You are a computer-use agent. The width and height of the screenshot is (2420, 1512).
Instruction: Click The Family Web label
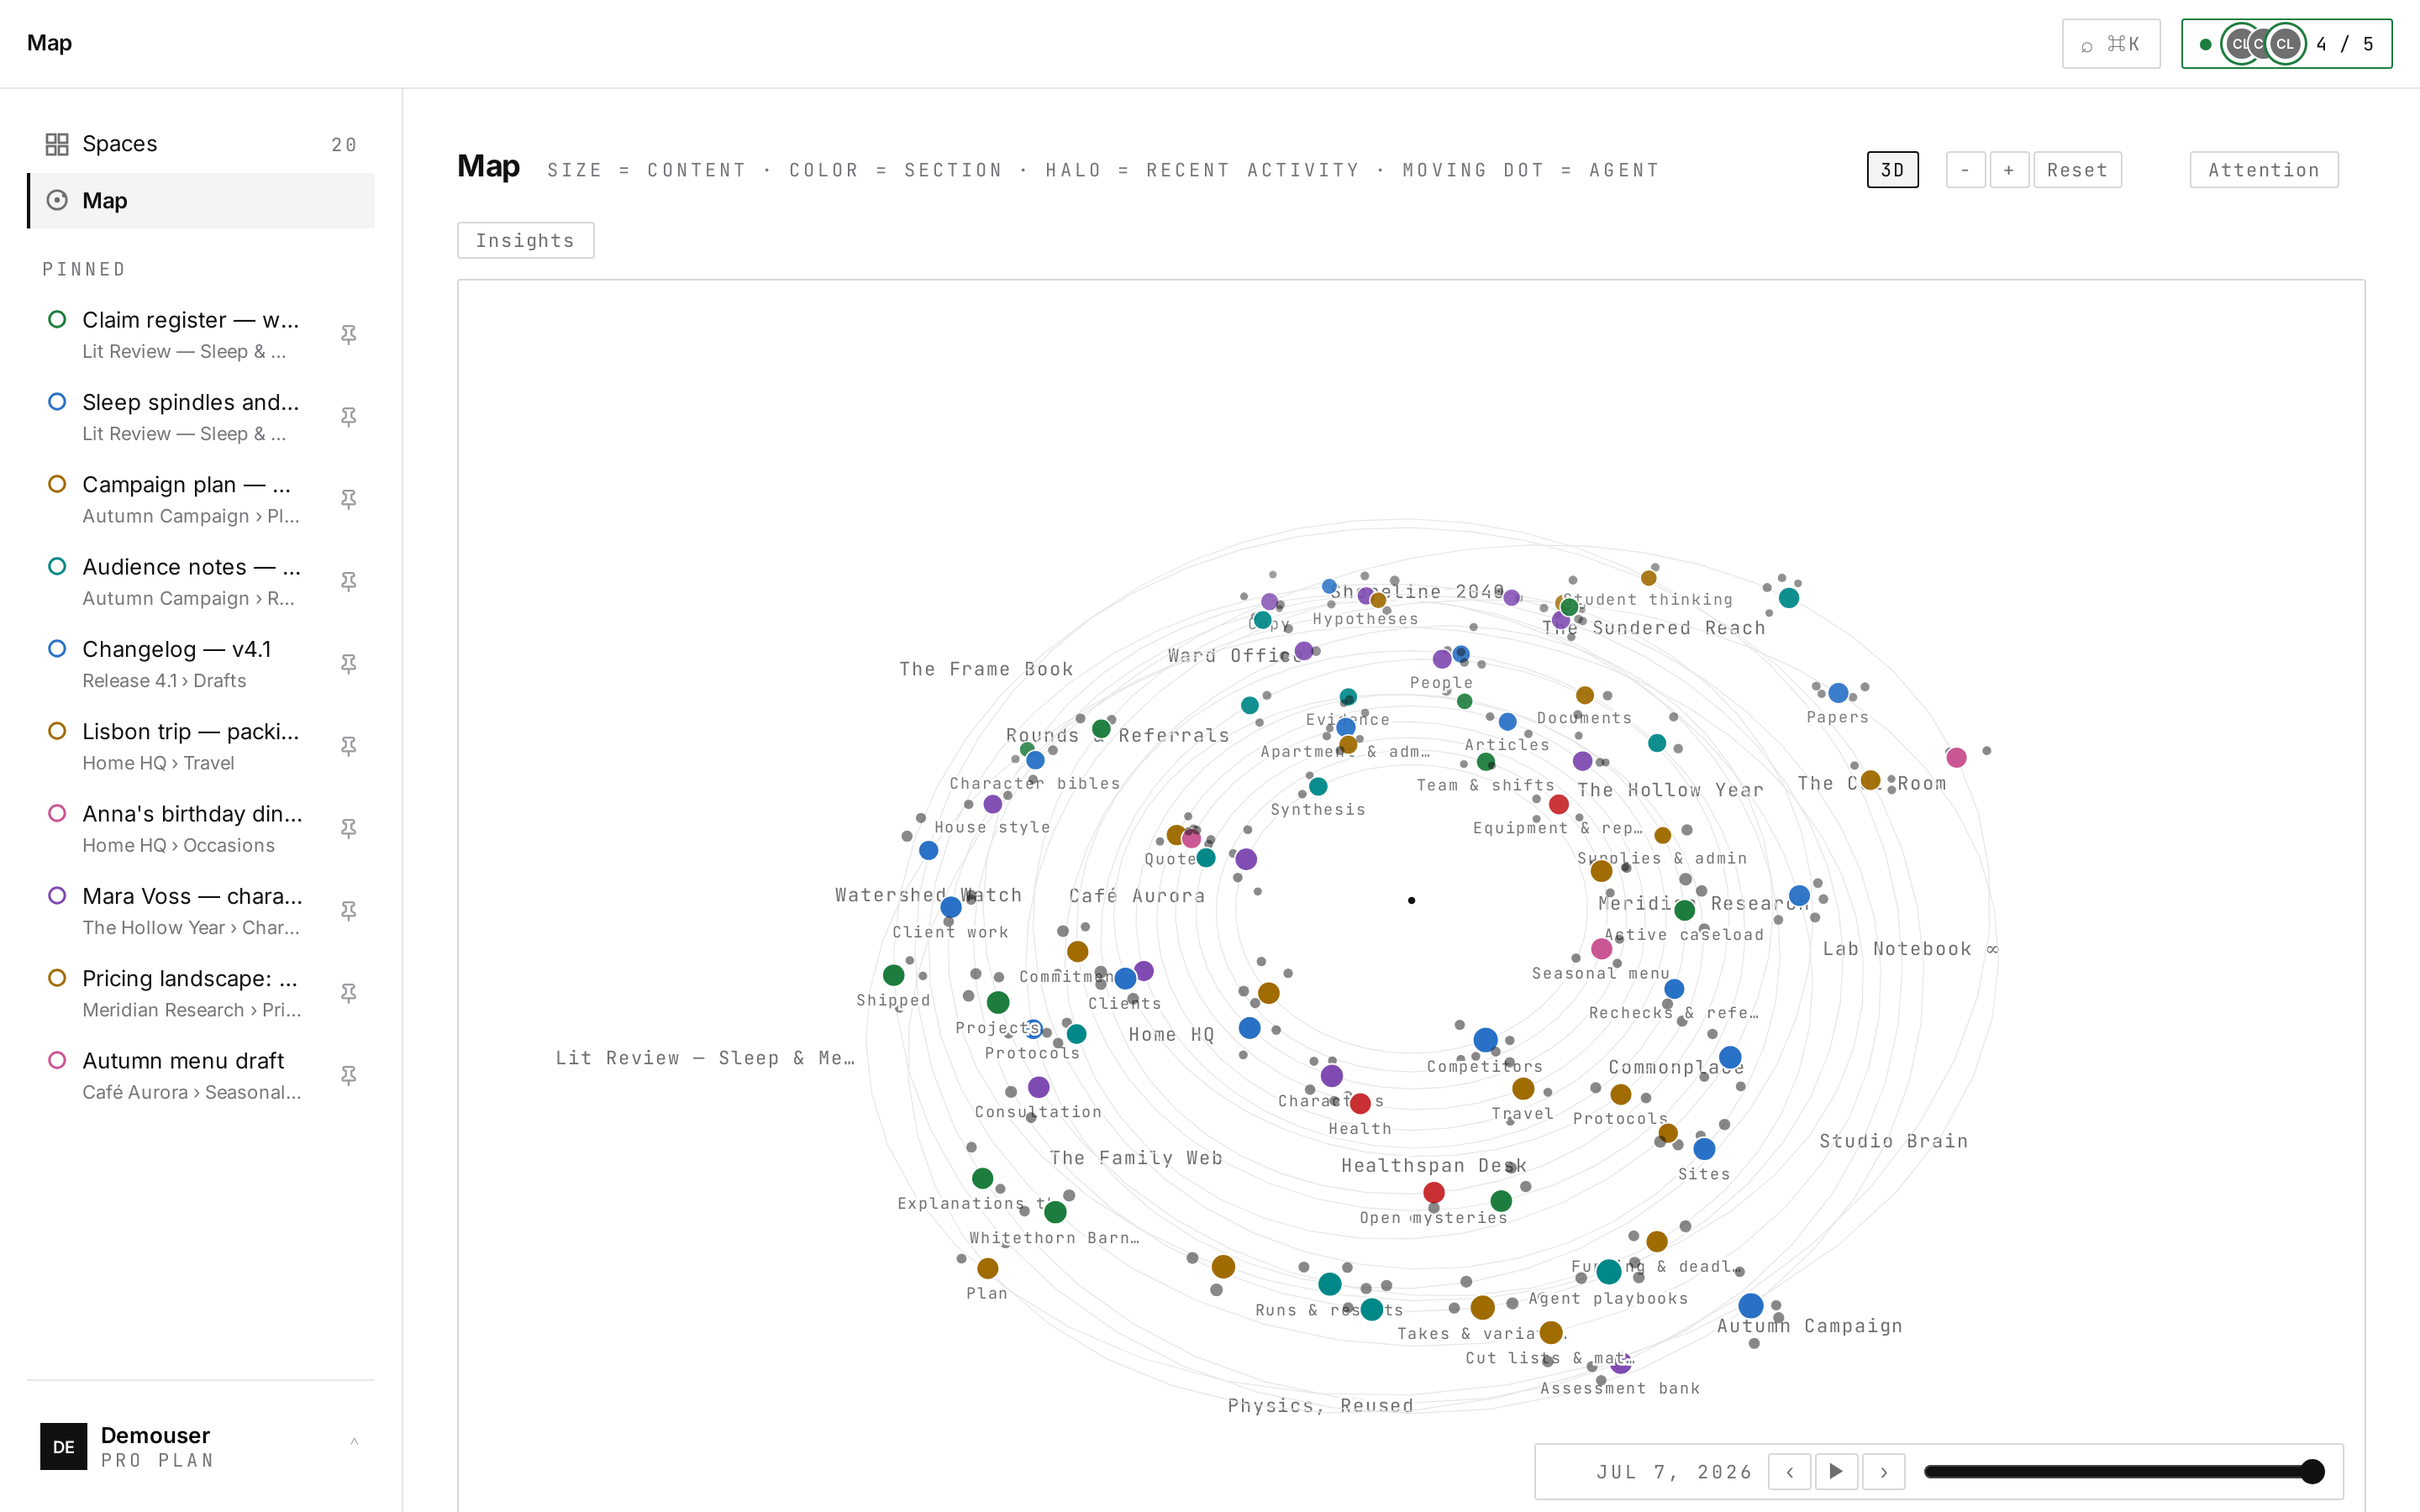1136,1158
